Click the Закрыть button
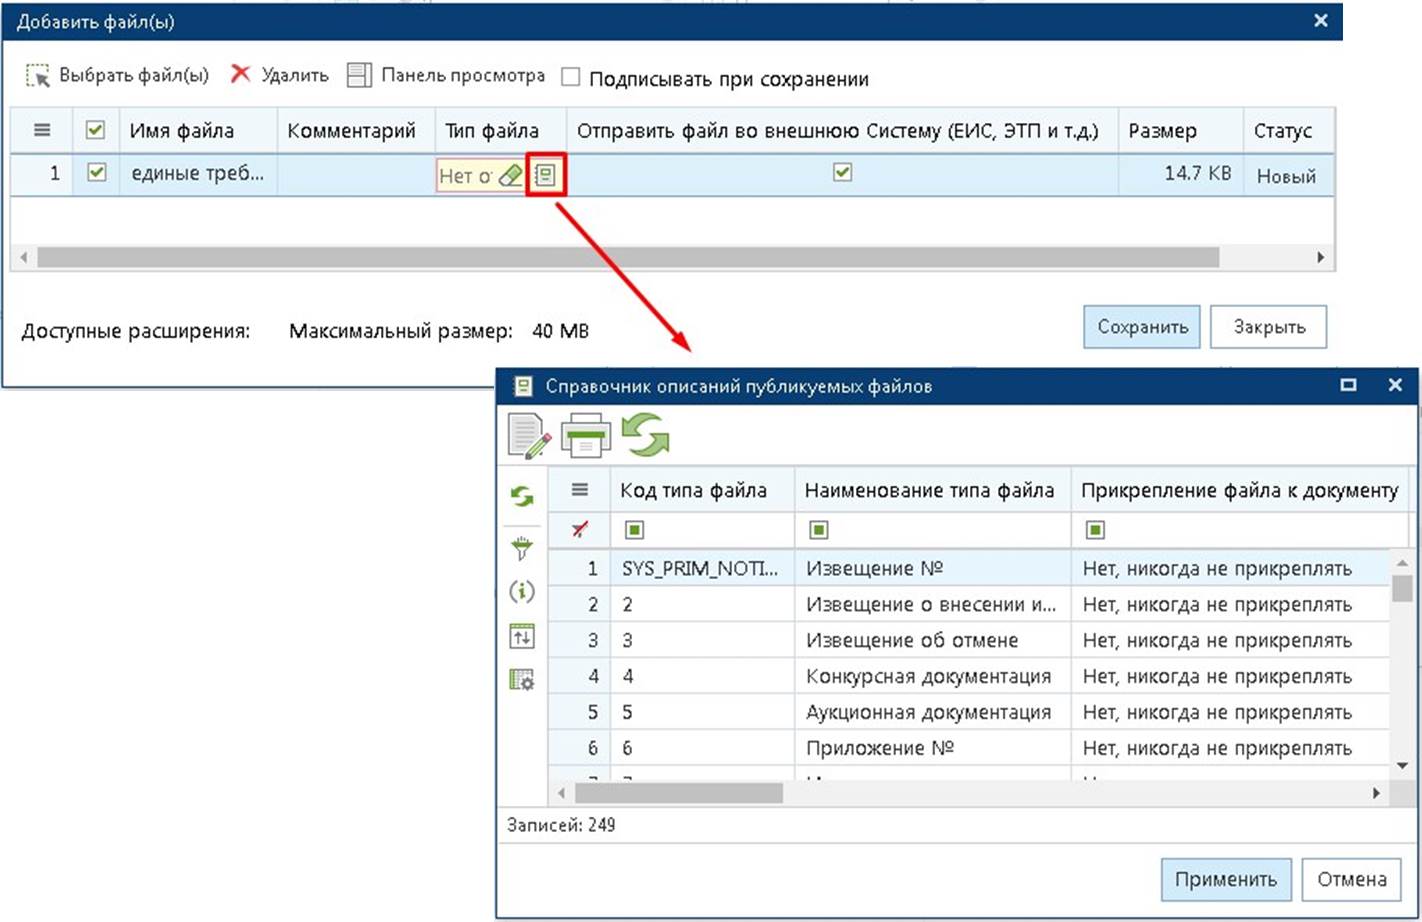This screenshot has width=1422, height=922. tap(1269, 327)
